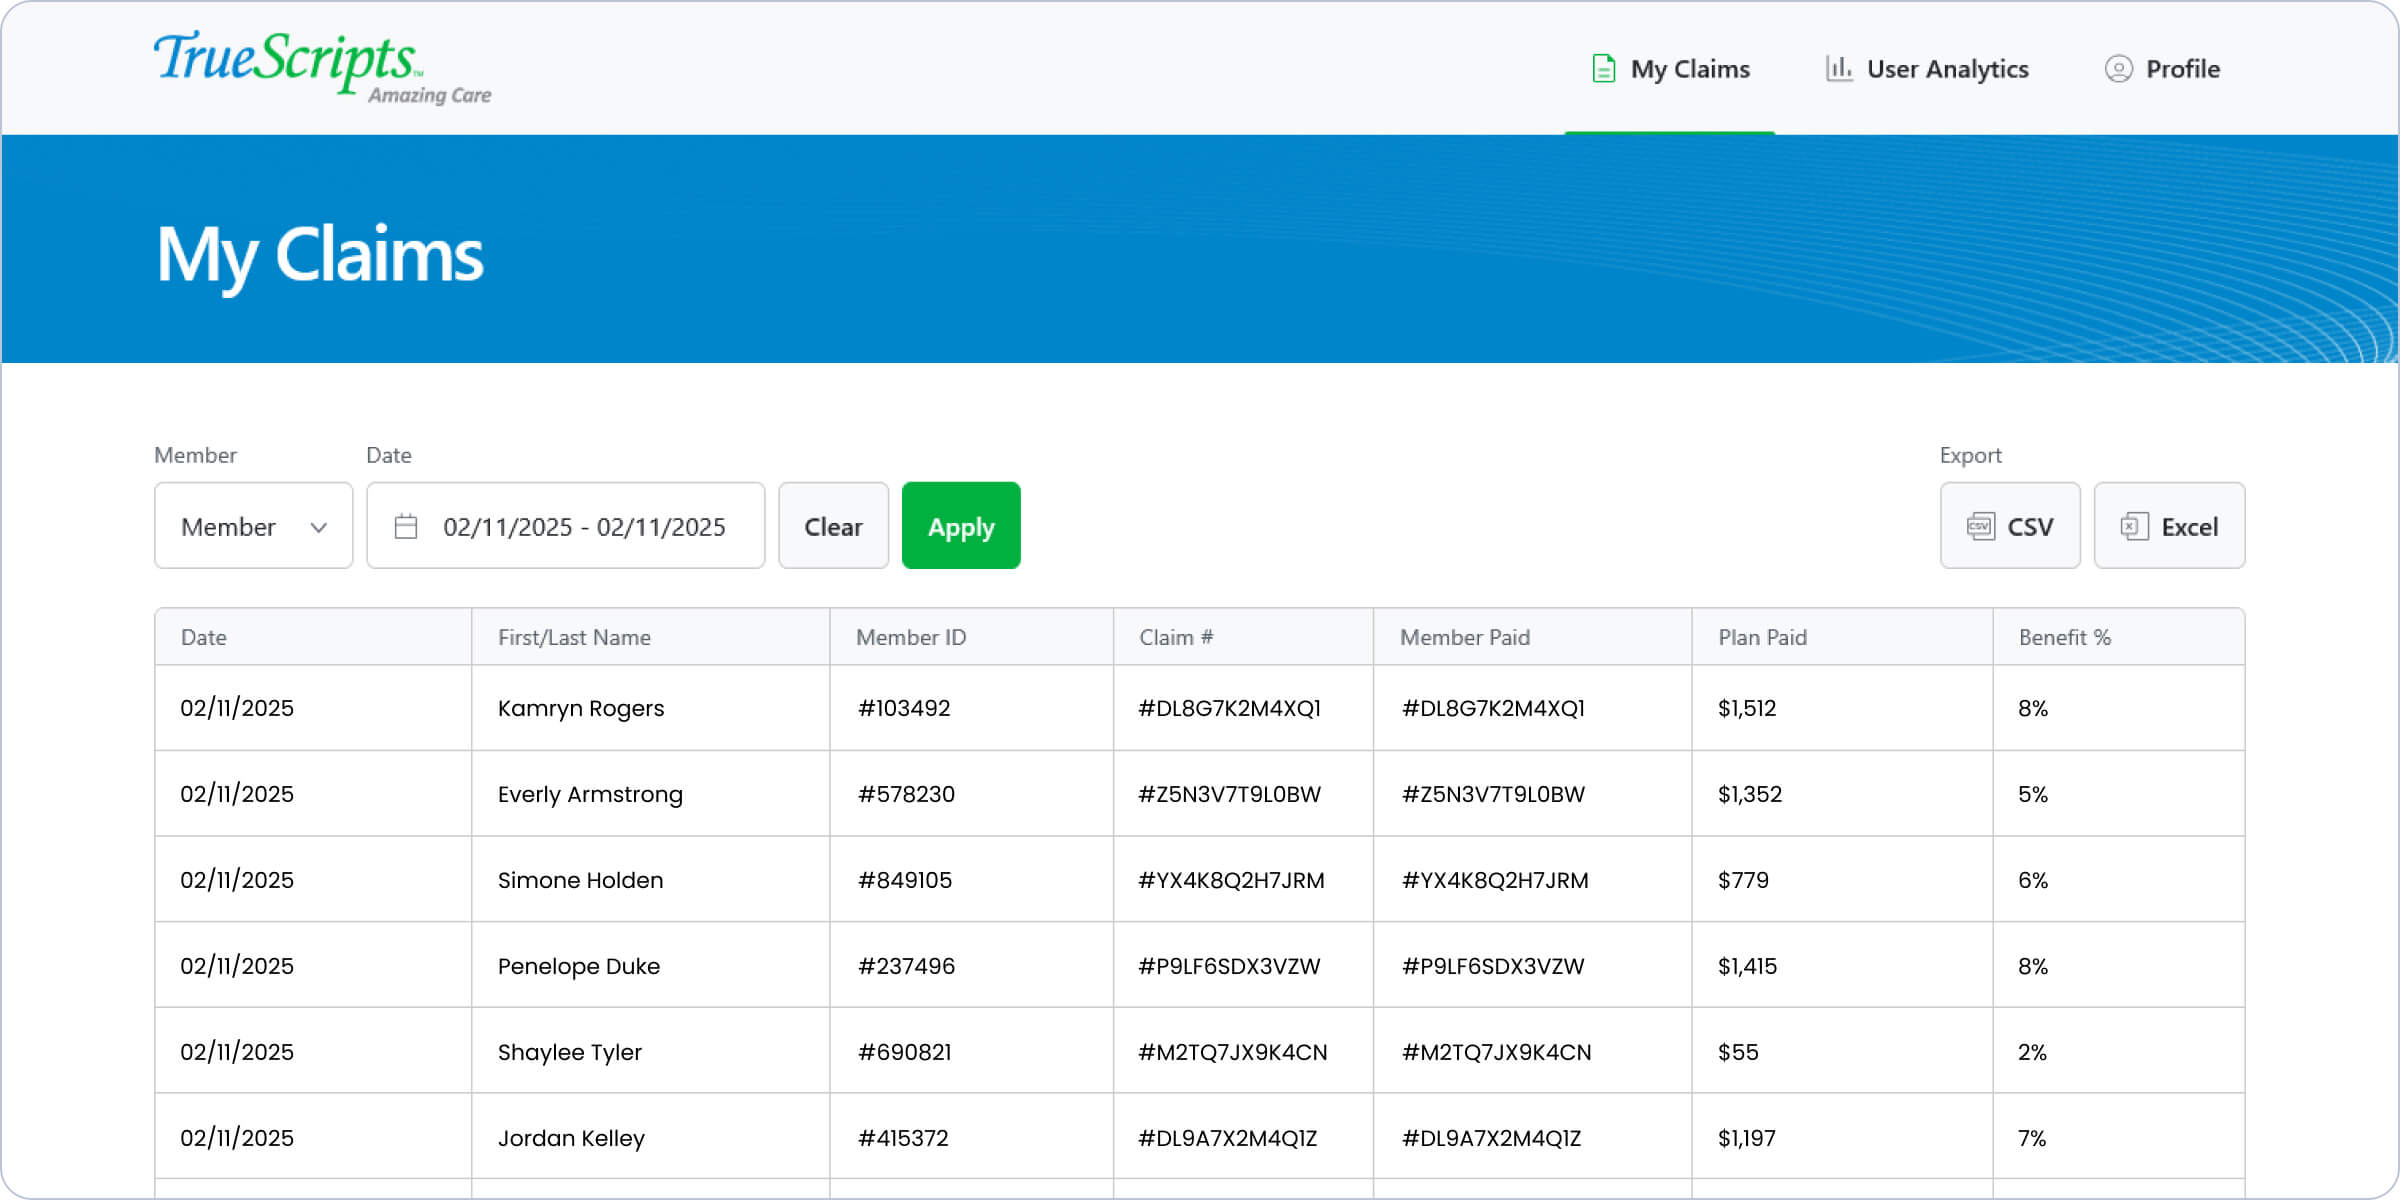The height and width of the screenshot is (1200, 2400).
Task: Click the Profile avatar icon
Action: point(2118,69)
